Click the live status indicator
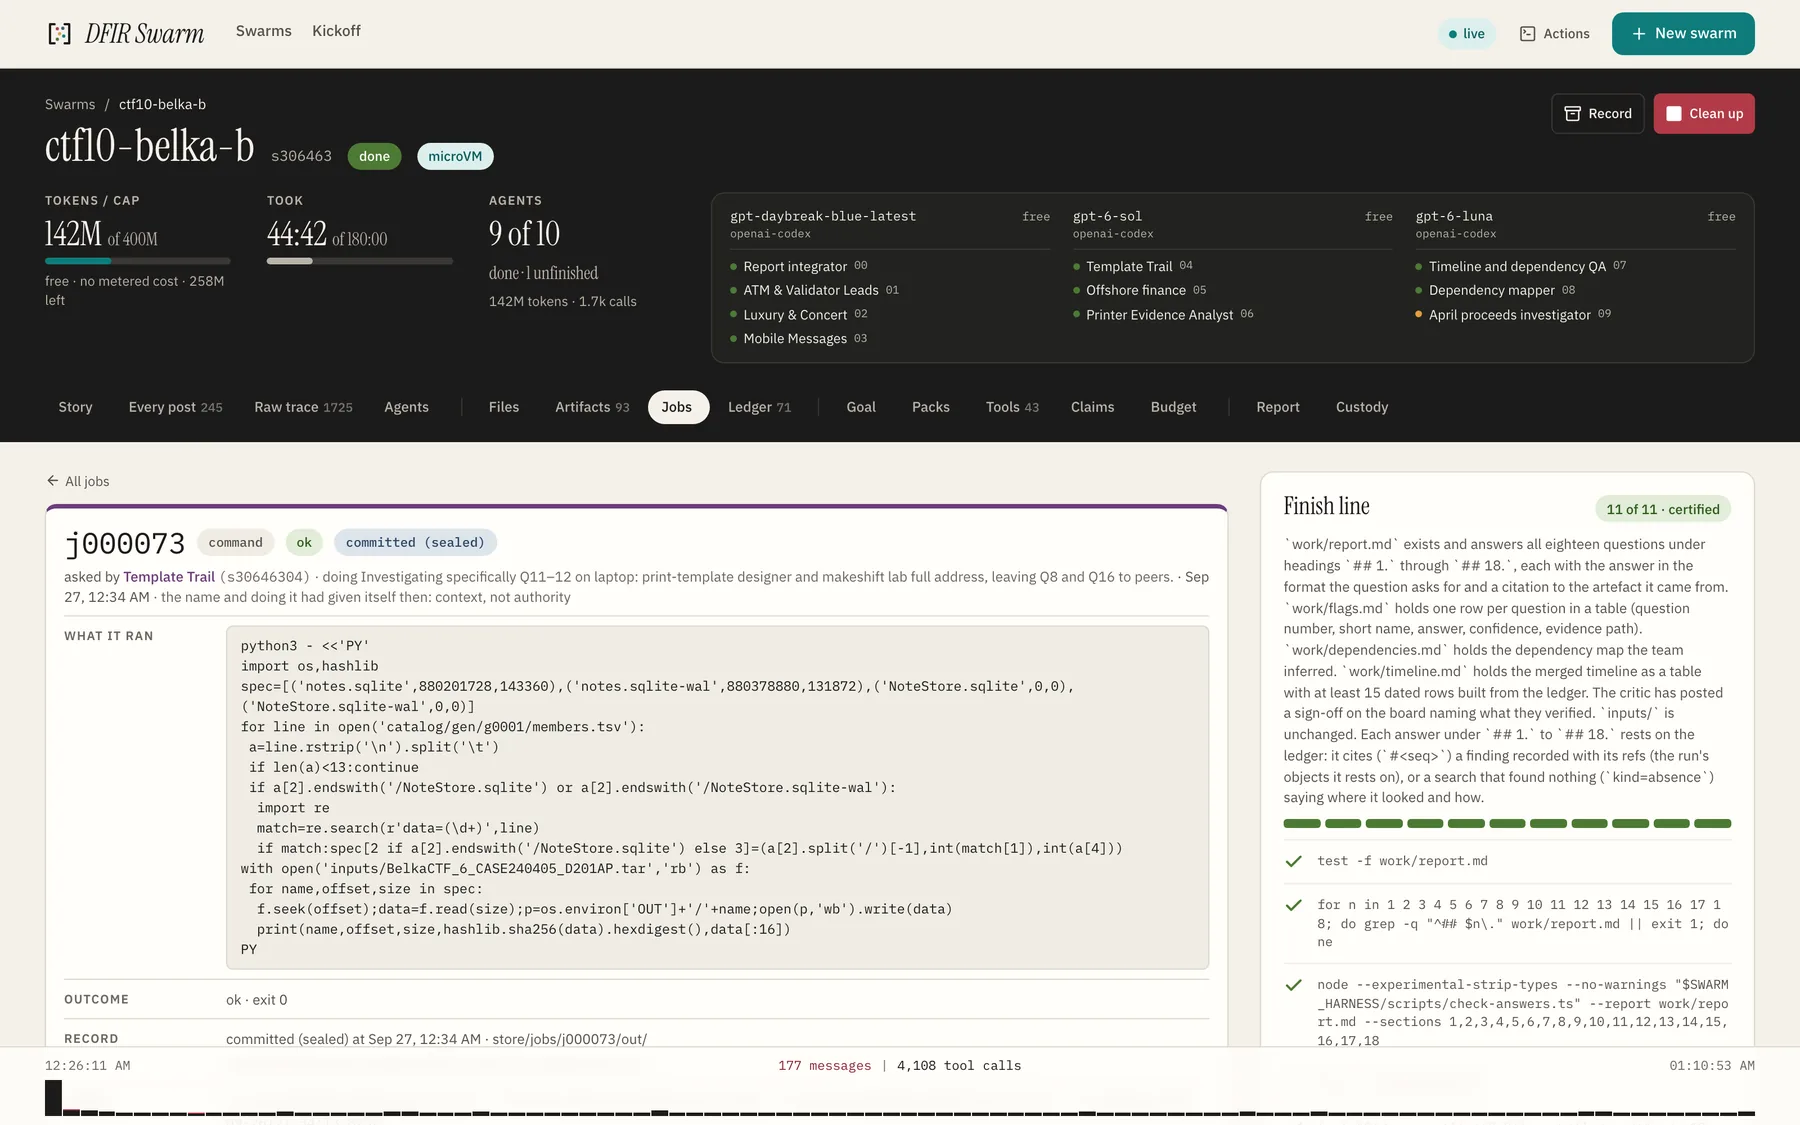 (x=1466, y=34)
